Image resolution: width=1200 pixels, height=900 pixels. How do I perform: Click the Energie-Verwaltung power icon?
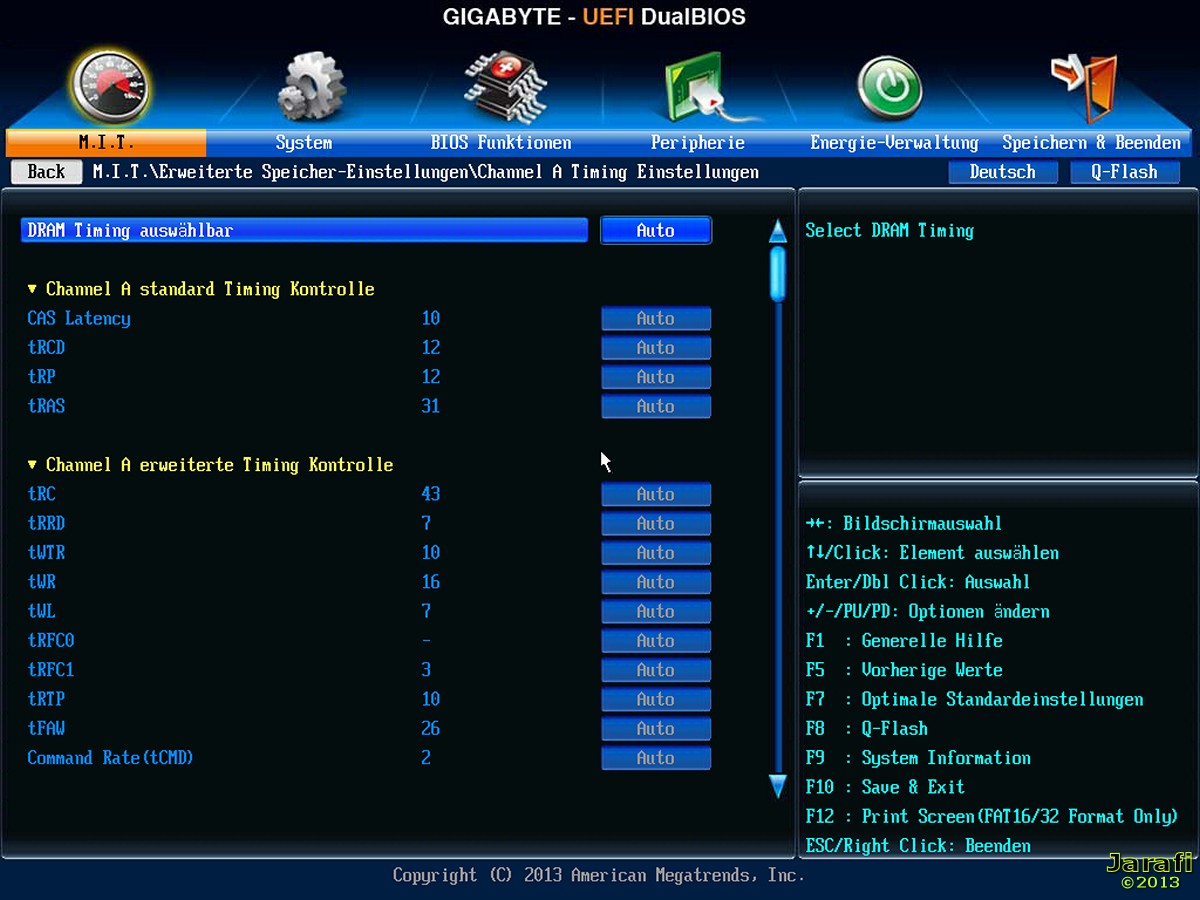click(x=891, y=88)
